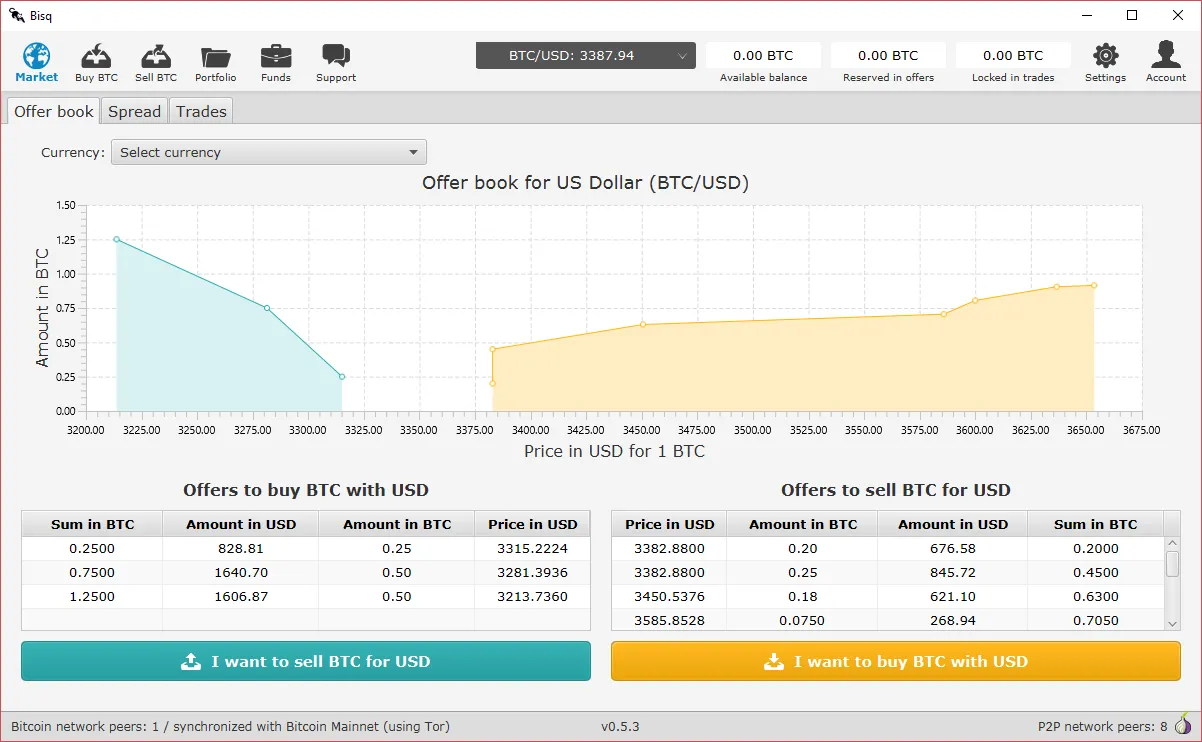1202x742 pixels.
Task: Select buy offer priced 3281.3936
Action: (x=306, y=573)
